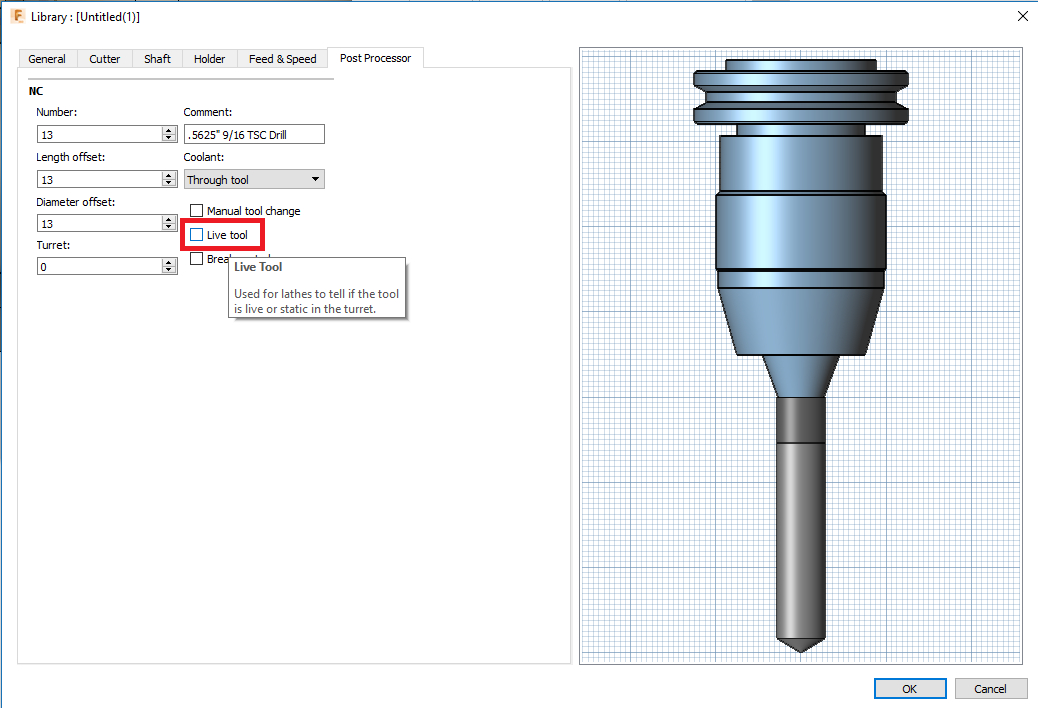Screen dimensions: 1038x708
Task: Decrement the Turret value
Action: click(x=168, y=269)
